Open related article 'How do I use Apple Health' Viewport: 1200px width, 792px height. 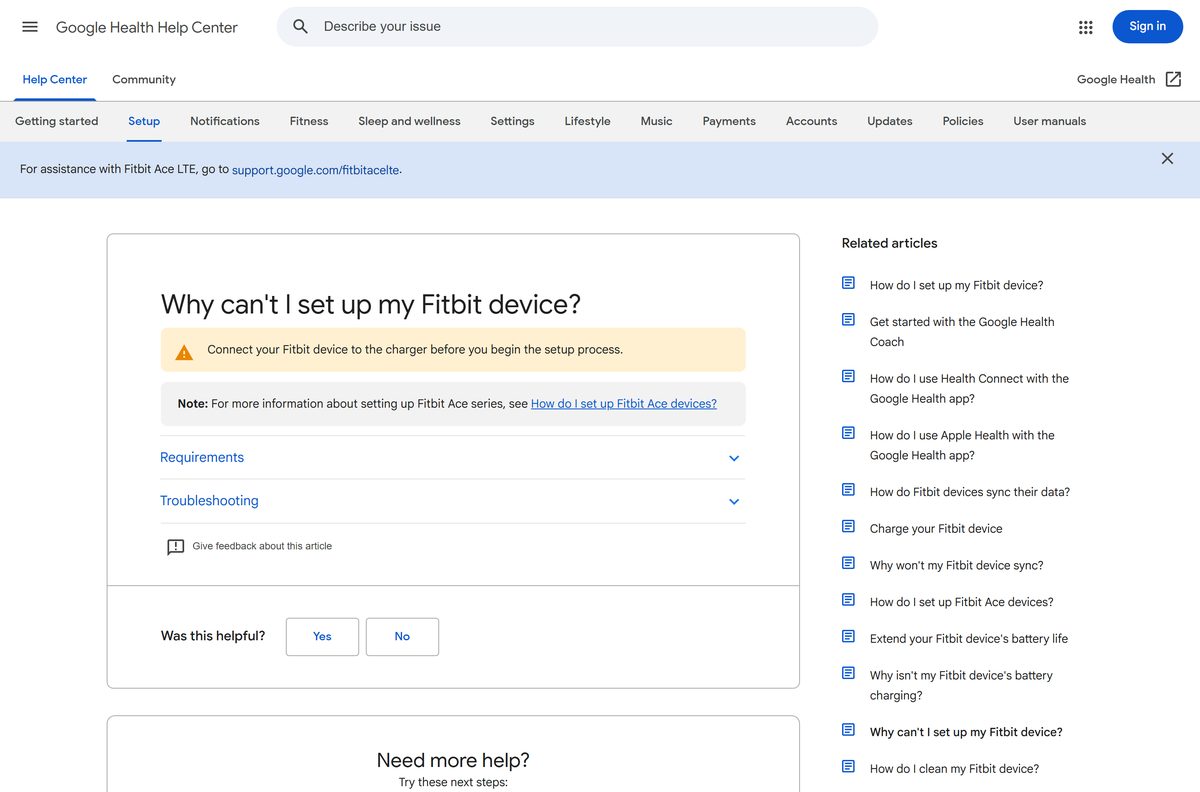[962, 445]
